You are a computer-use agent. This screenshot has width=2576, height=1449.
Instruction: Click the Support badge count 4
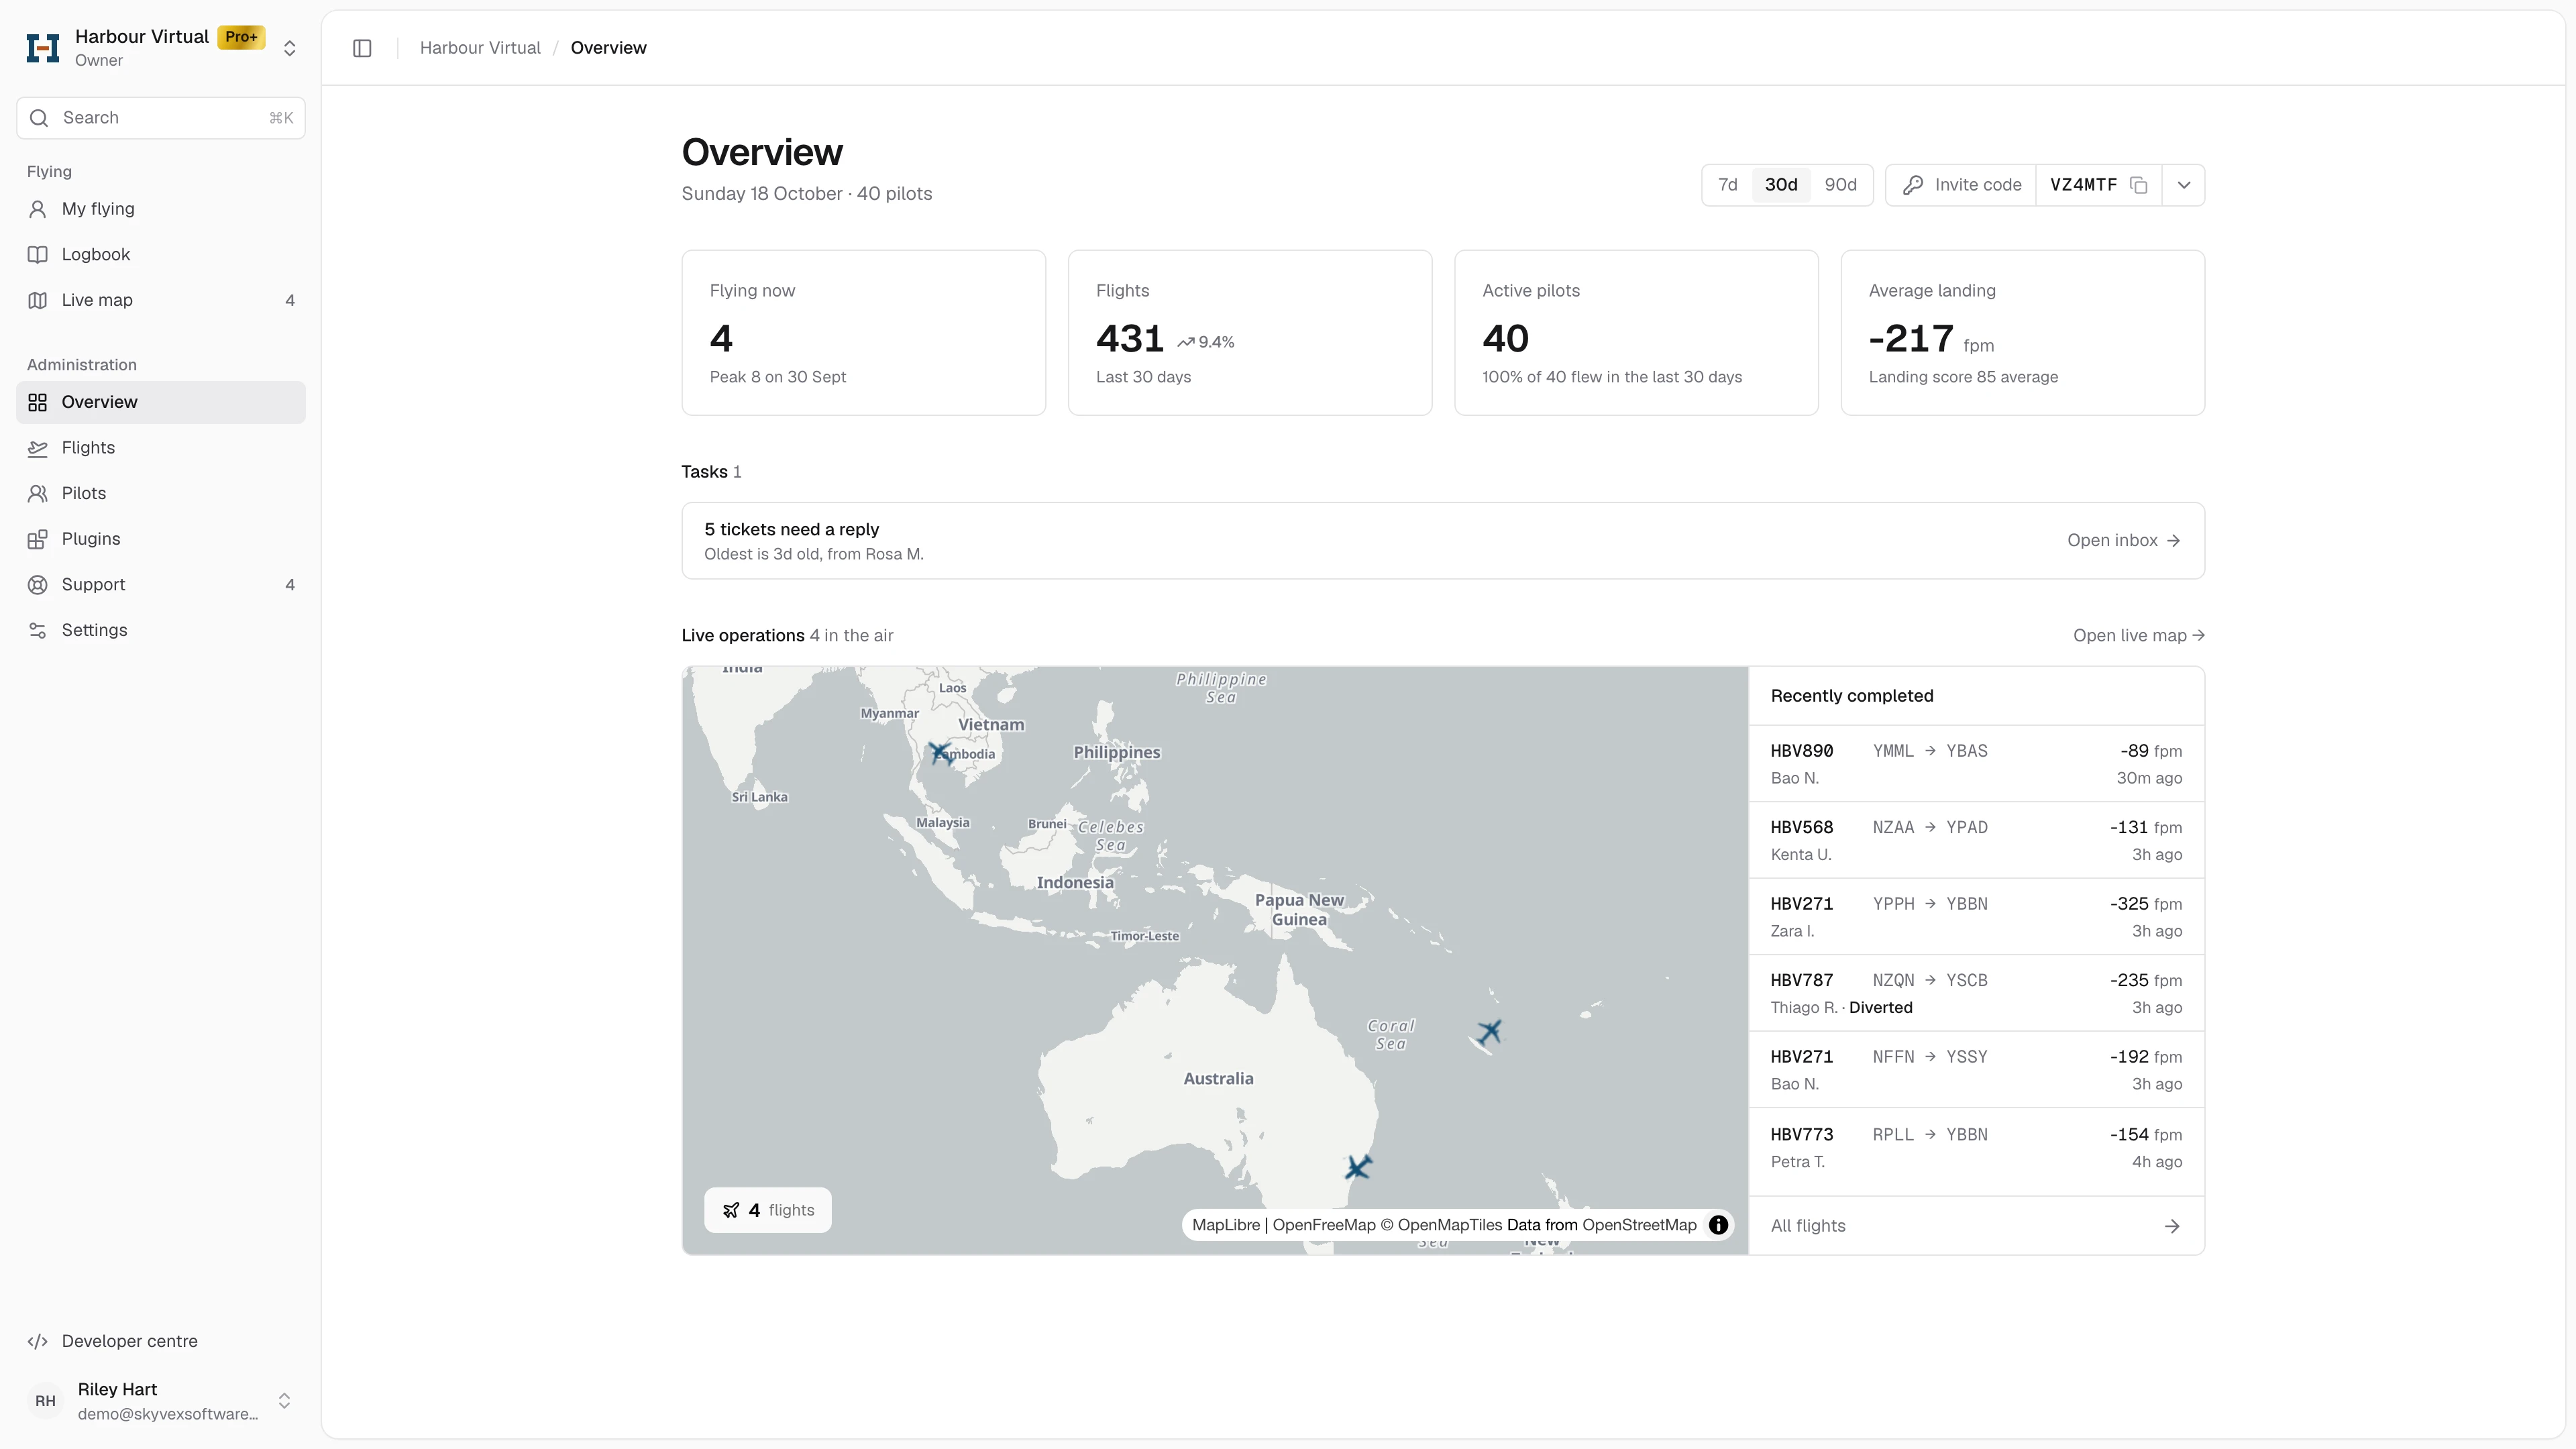tap(290, 585)
